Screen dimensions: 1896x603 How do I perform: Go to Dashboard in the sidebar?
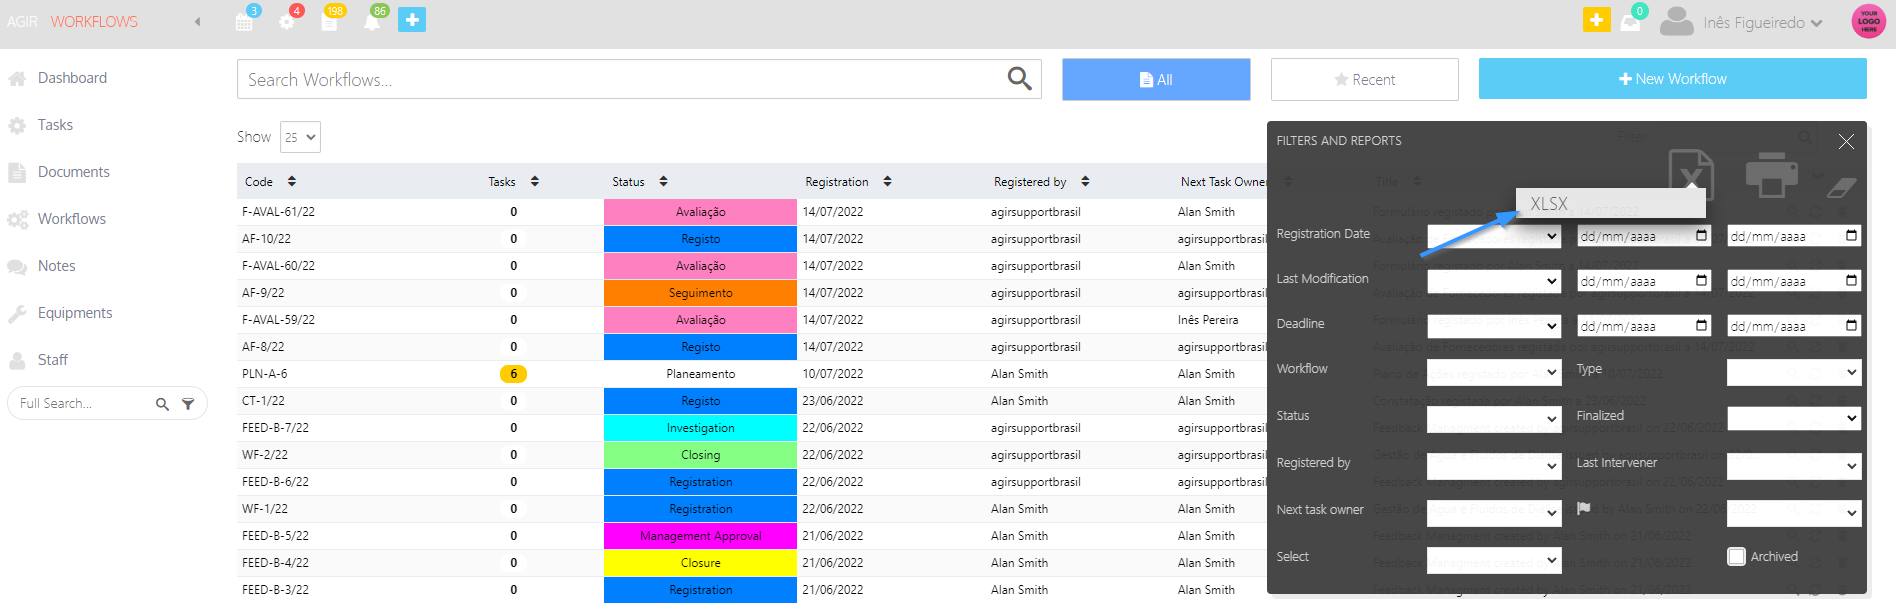pos(72,78)
